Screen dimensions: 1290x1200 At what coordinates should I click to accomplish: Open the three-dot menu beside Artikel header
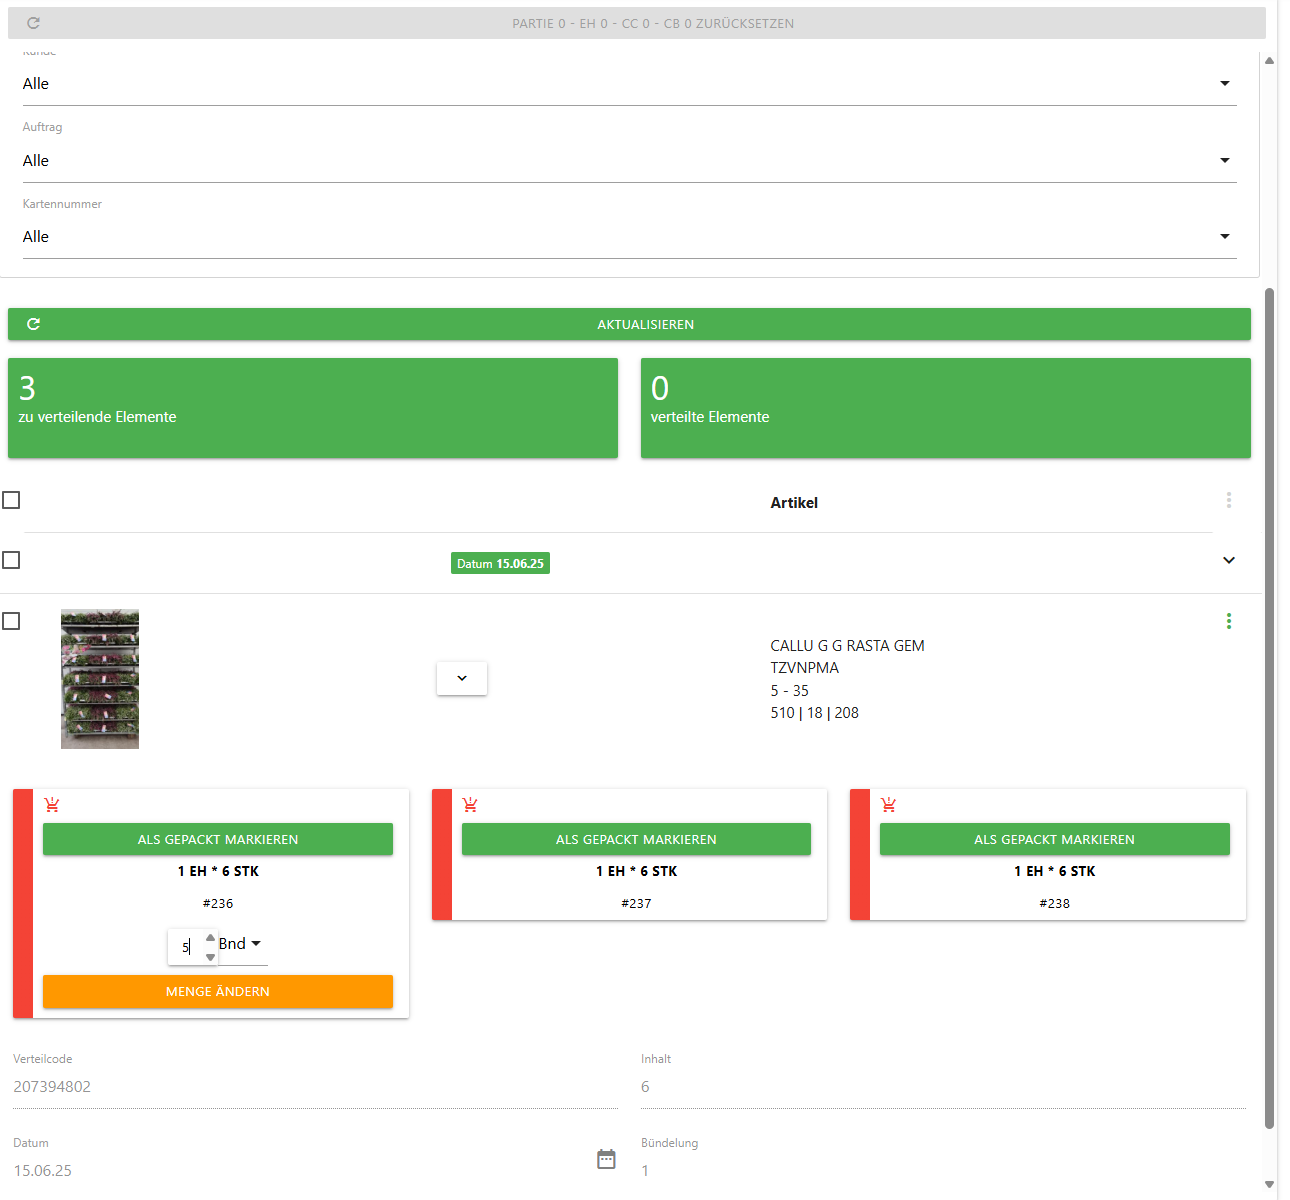tap(1228, 500)
